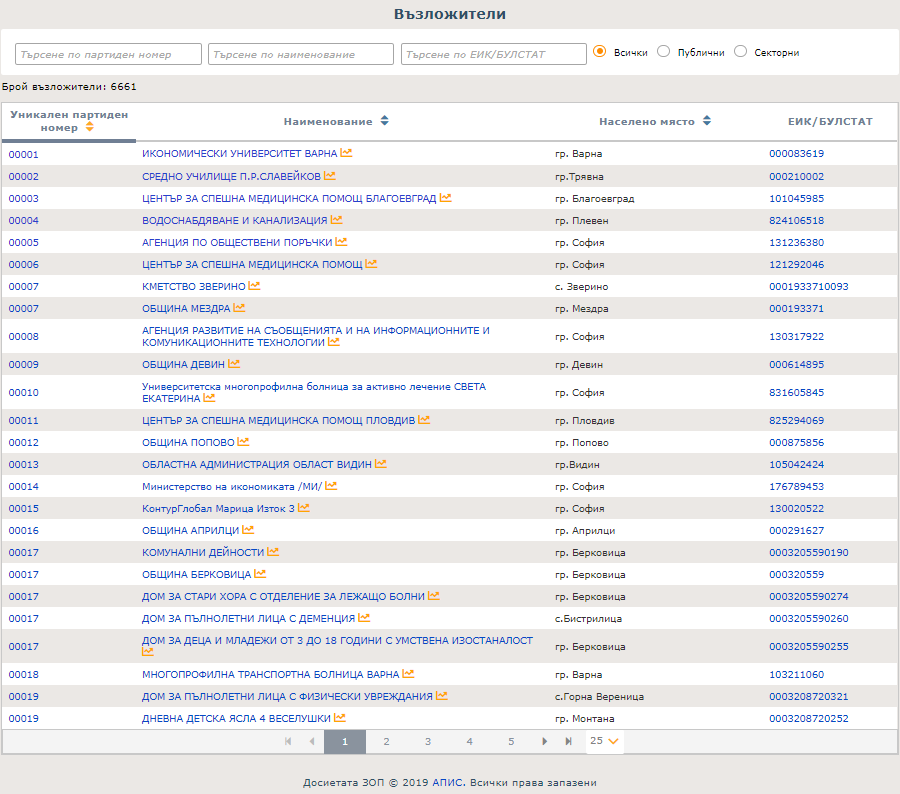Open chart icon beside ОБЩИНА МЕЗДРА
The image size is (900, 794).
coord(239,308)
